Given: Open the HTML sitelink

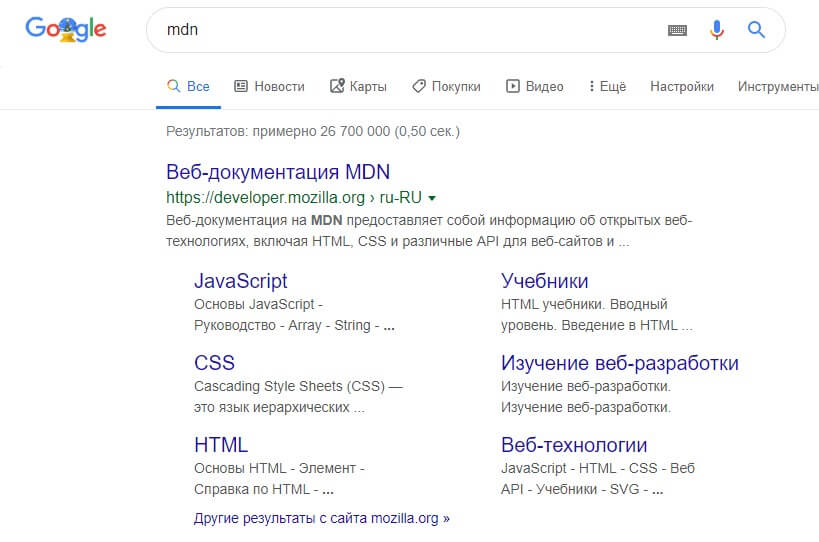Looking at the screenshot, I should click(220, 445).
